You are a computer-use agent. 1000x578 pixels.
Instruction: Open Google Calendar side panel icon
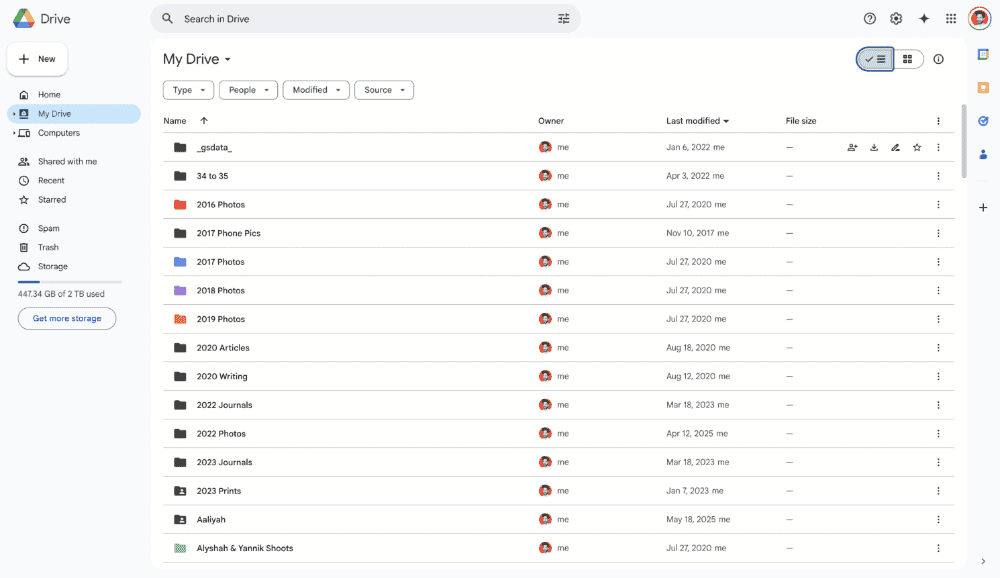[983, 55]
